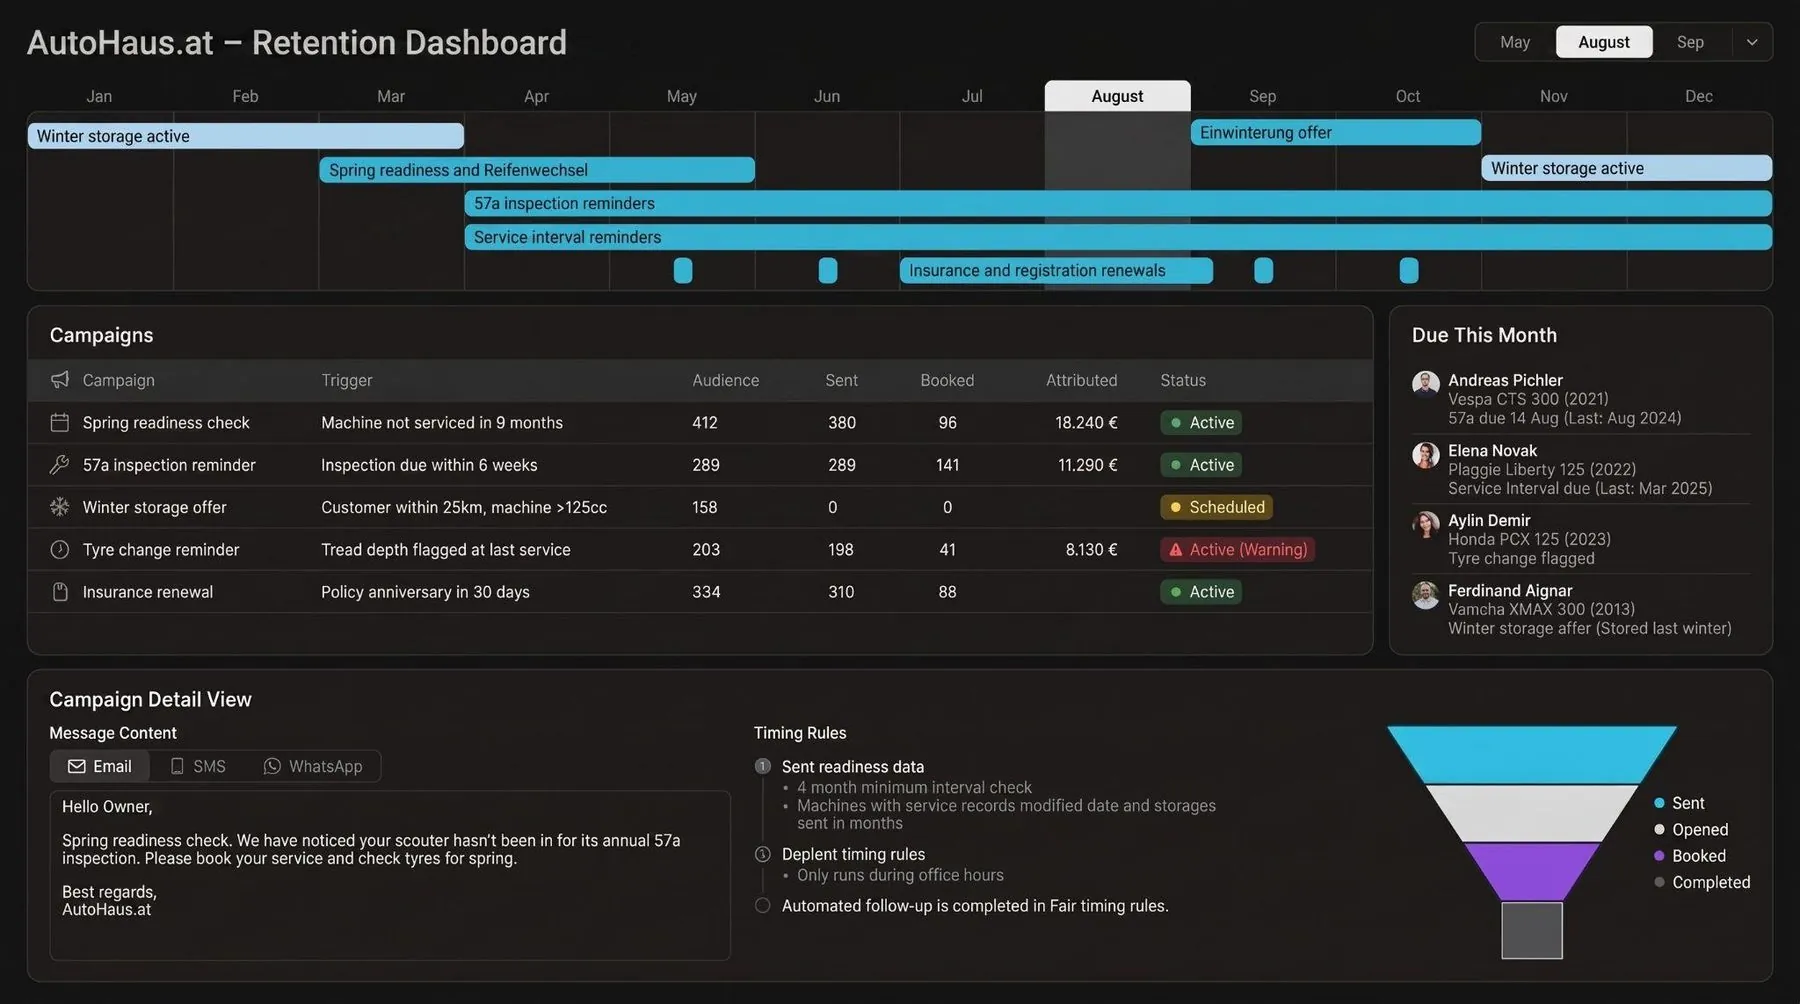Click the blue Sent funnel segment
This screenshot has height=1004, width=1800.
(1531, 755)
